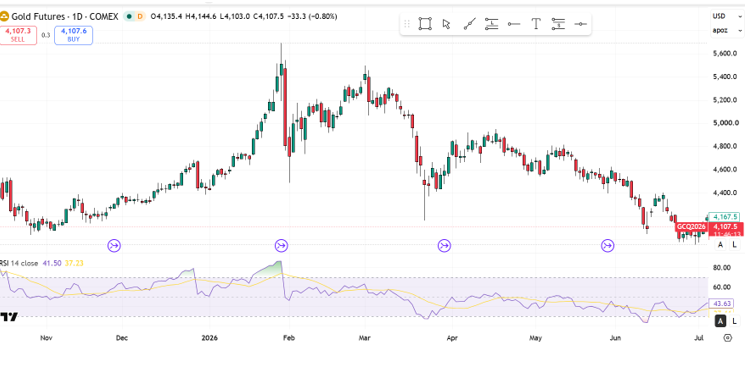This screenshot has height=377, width=745.
Task: Click the Jul label on the time axis
Action: click(x=698, y=338)
